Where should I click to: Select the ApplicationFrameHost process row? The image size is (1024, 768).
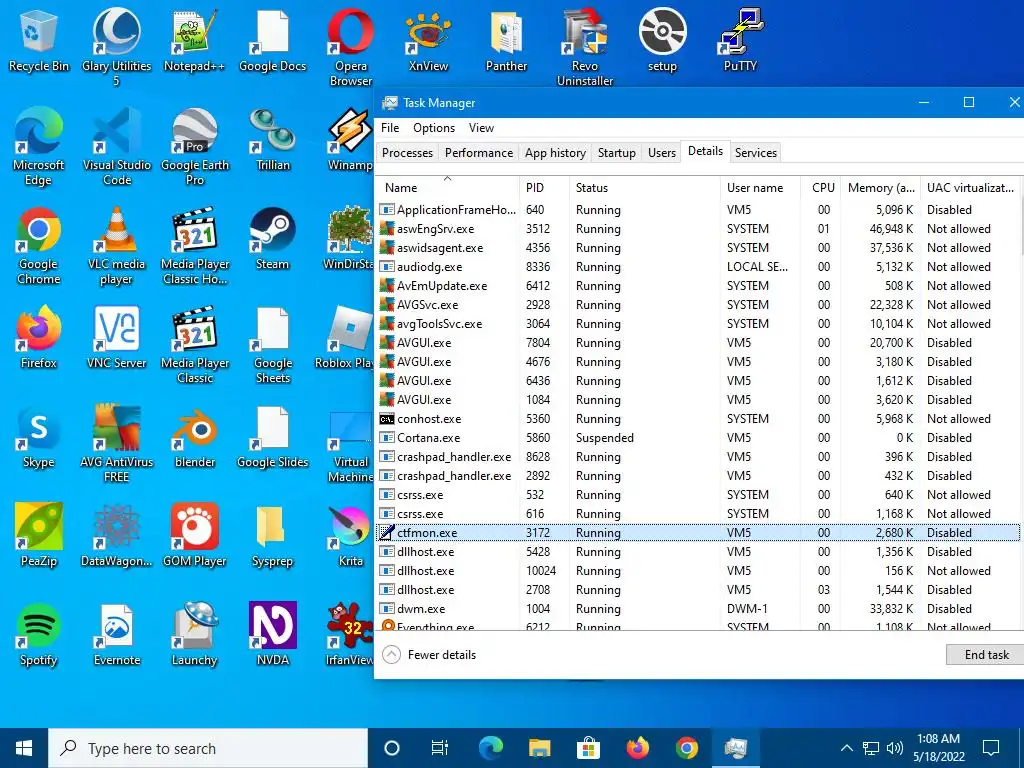(698, 210)
